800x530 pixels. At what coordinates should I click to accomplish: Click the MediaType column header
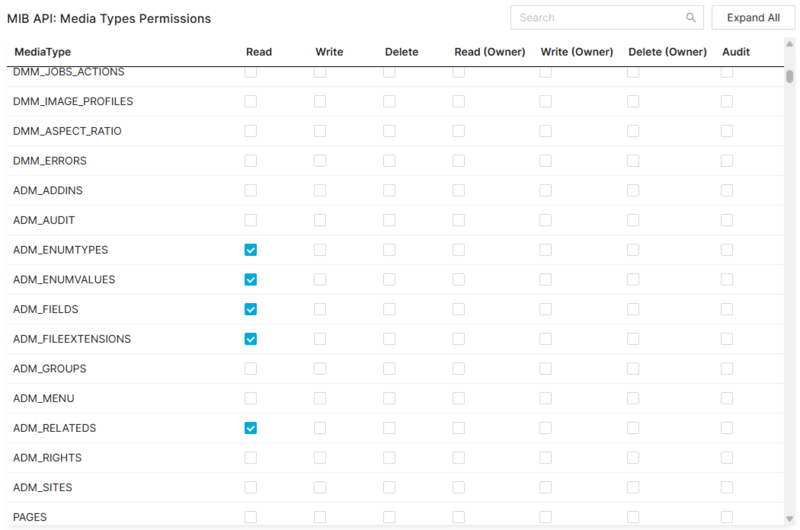pyautogui.click(x=42, y=52)
